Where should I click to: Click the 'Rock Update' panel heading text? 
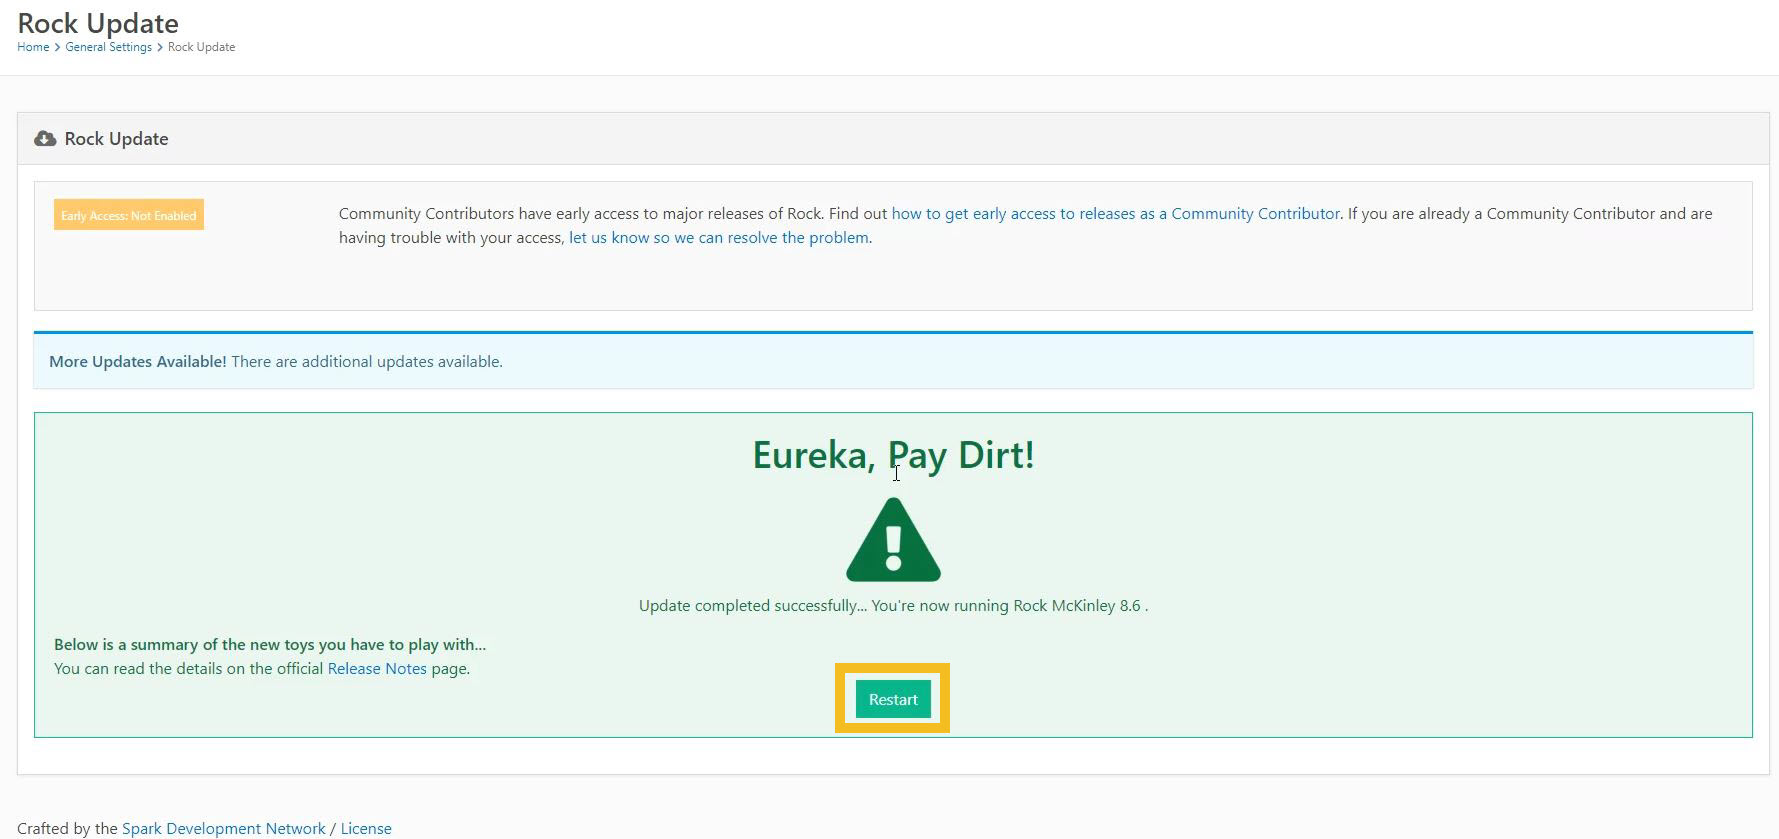coord(116,138)
